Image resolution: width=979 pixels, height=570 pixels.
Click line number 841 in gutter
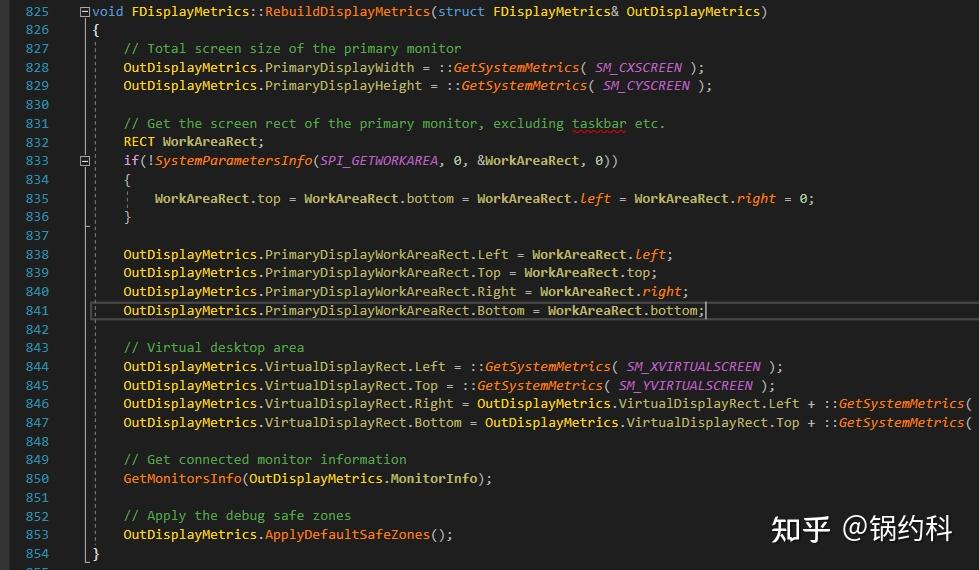coord(37,310)
